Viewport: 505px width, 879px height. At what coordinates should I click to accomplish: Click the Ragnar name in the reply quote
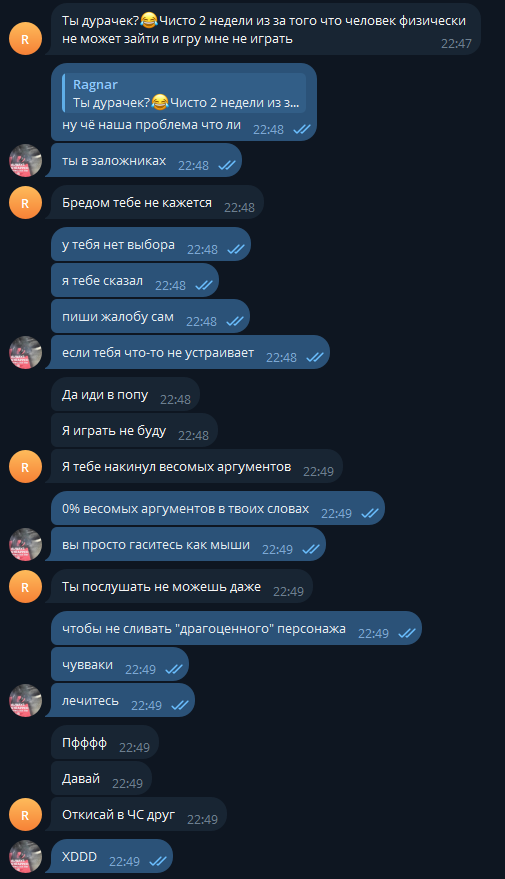pyautogui.click(x=95, y=85)
